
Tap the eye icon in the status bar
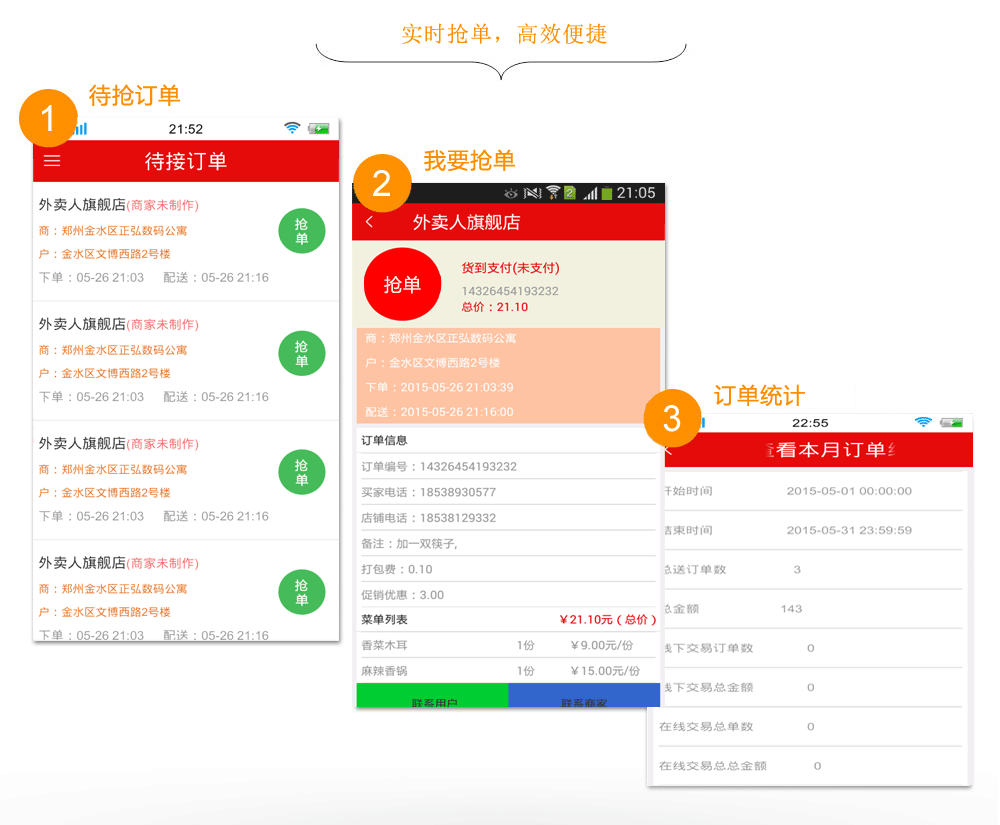pyautogui.click(x=510, y=192)
